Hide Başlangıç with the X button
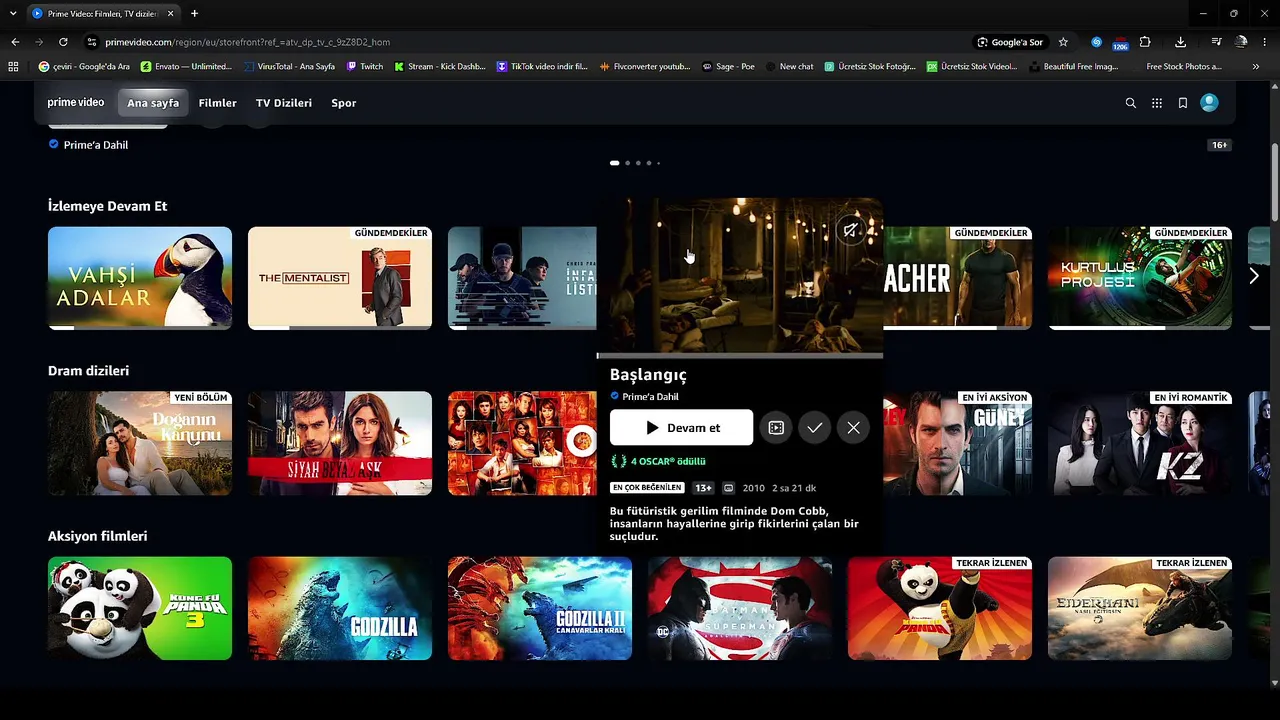 click(x=853, y=428)
